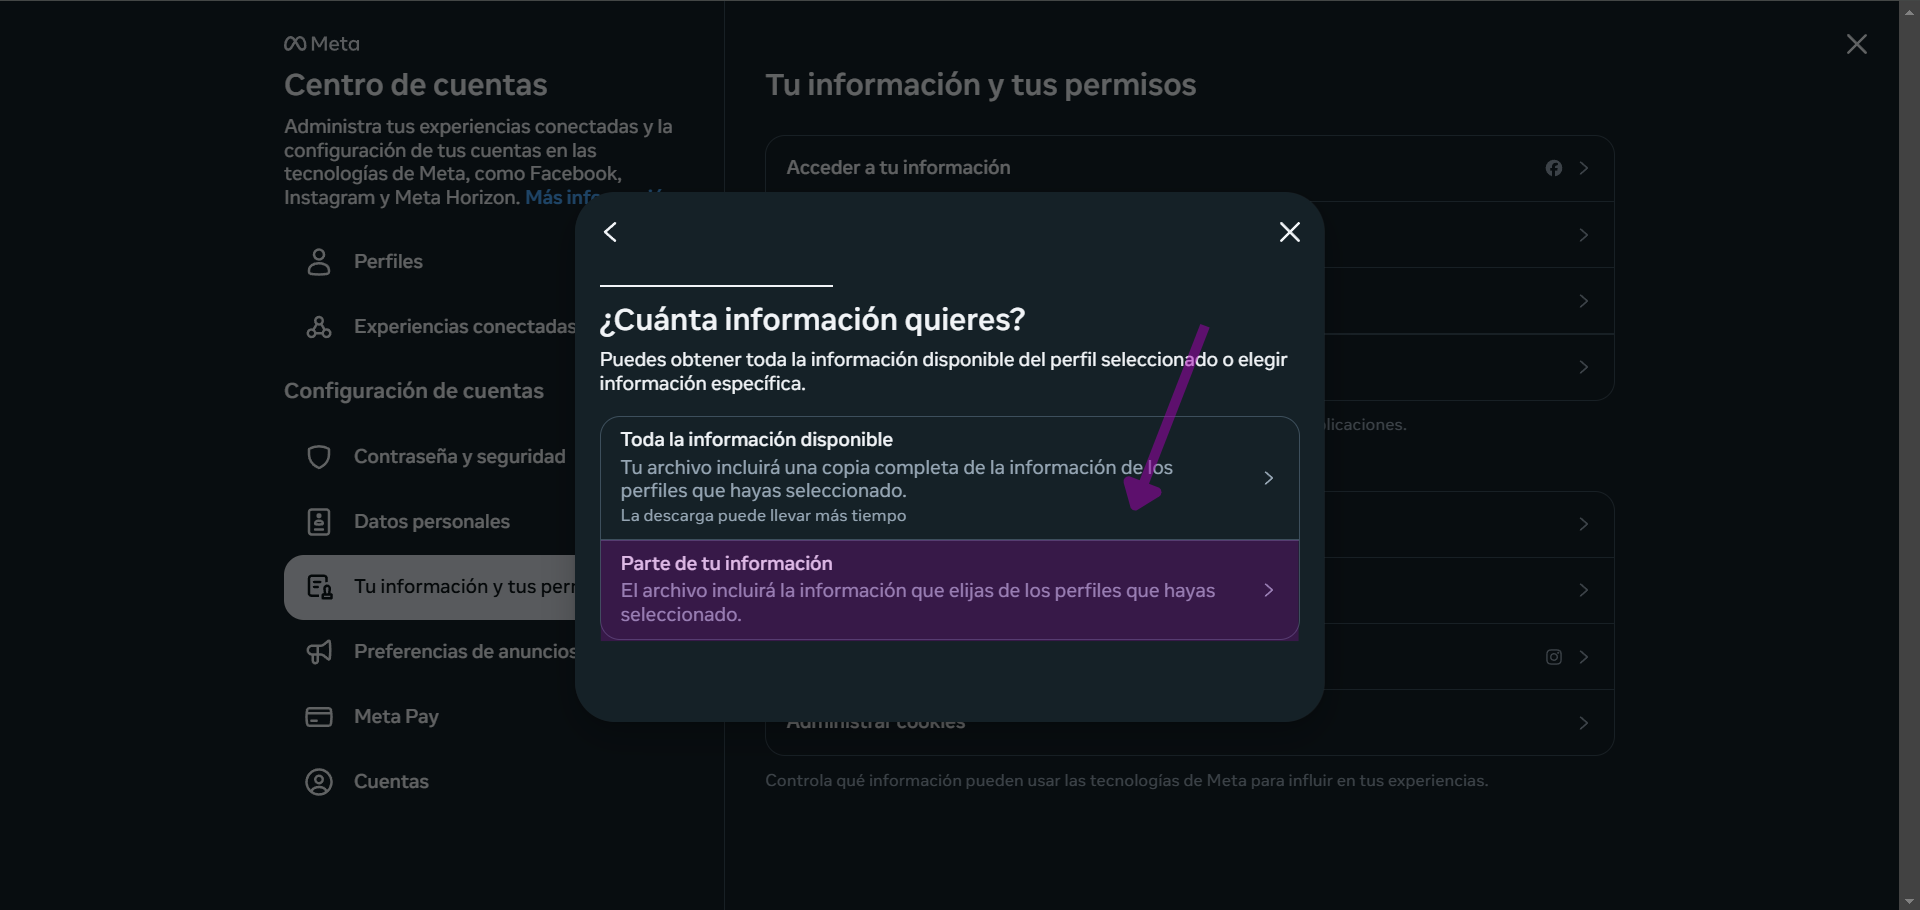Open Preferencias de anuncios
The image size is (1920, 910).
430,652
